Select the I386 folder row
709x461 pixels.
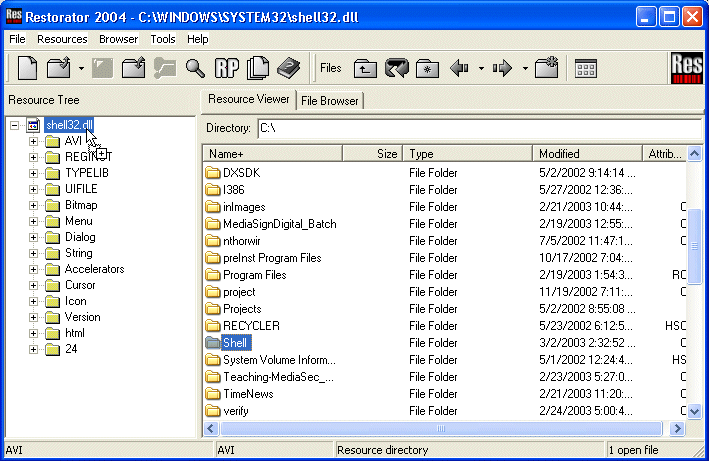444,190
